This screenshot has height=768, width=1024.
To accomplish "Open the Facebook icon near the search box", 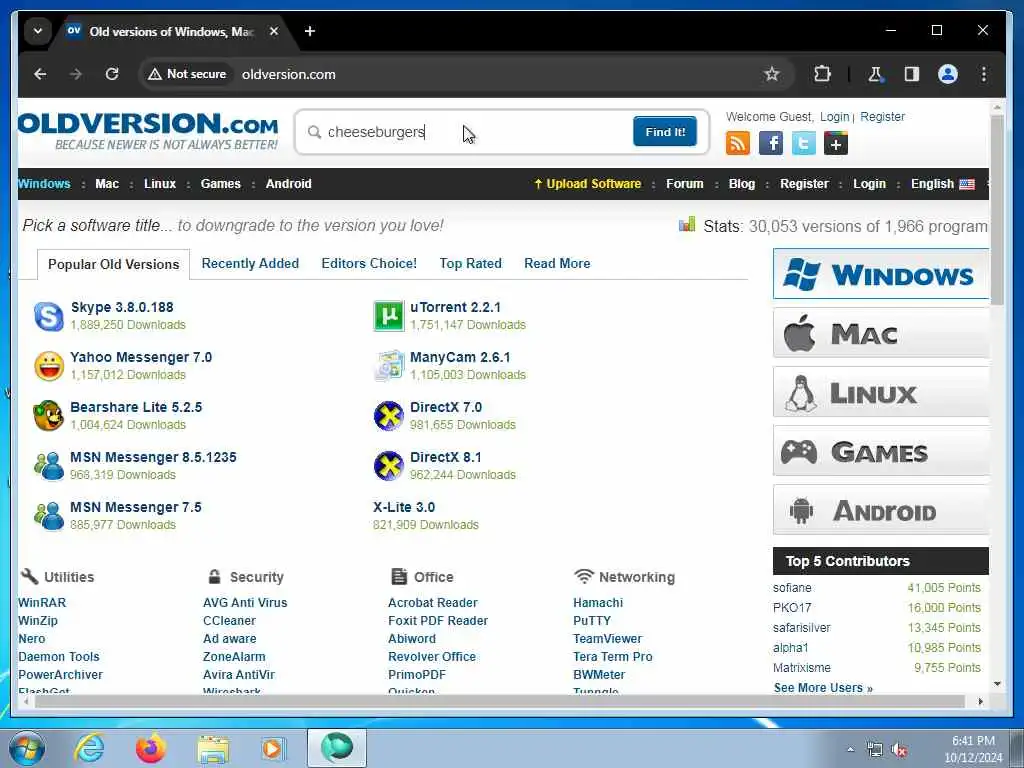I will [771, 143].
